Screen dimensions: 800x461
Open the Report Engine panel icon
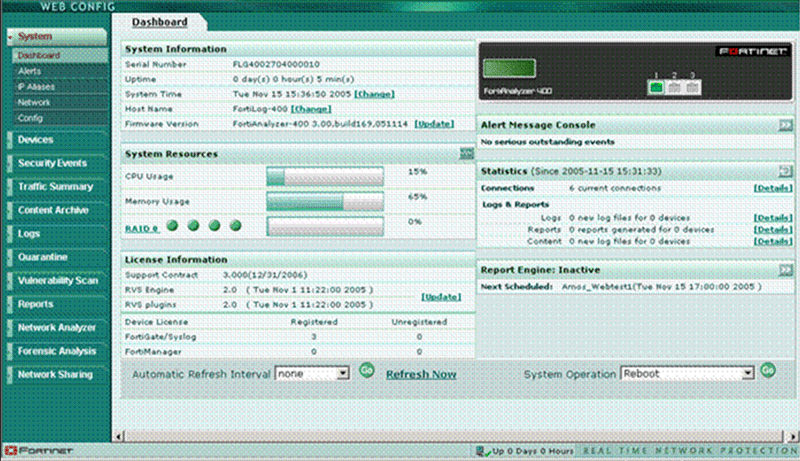[x=785, y=270]
